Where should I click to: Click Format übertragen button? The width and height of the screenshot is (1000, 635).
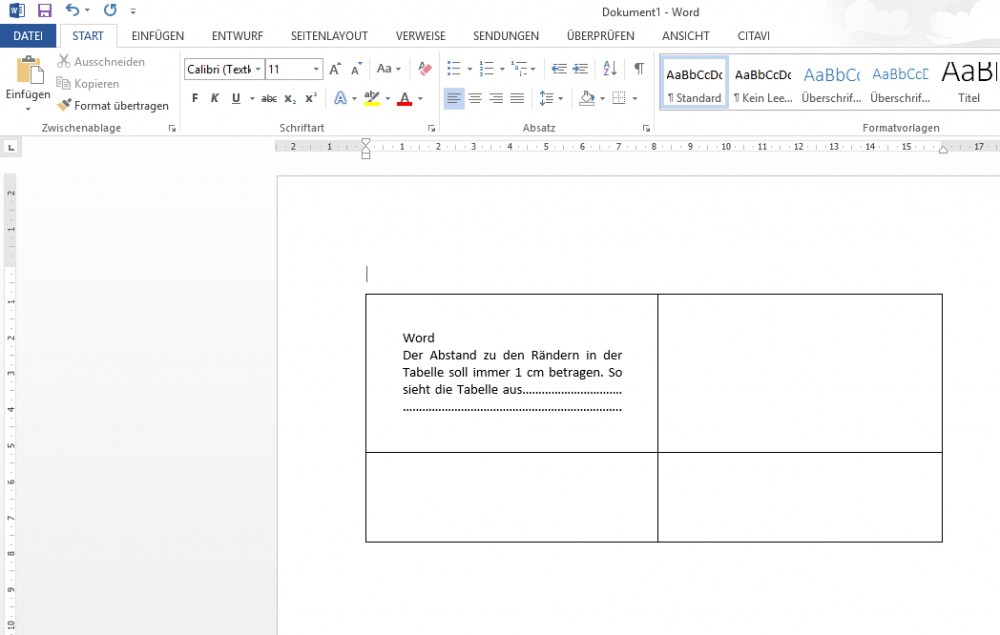113,105
